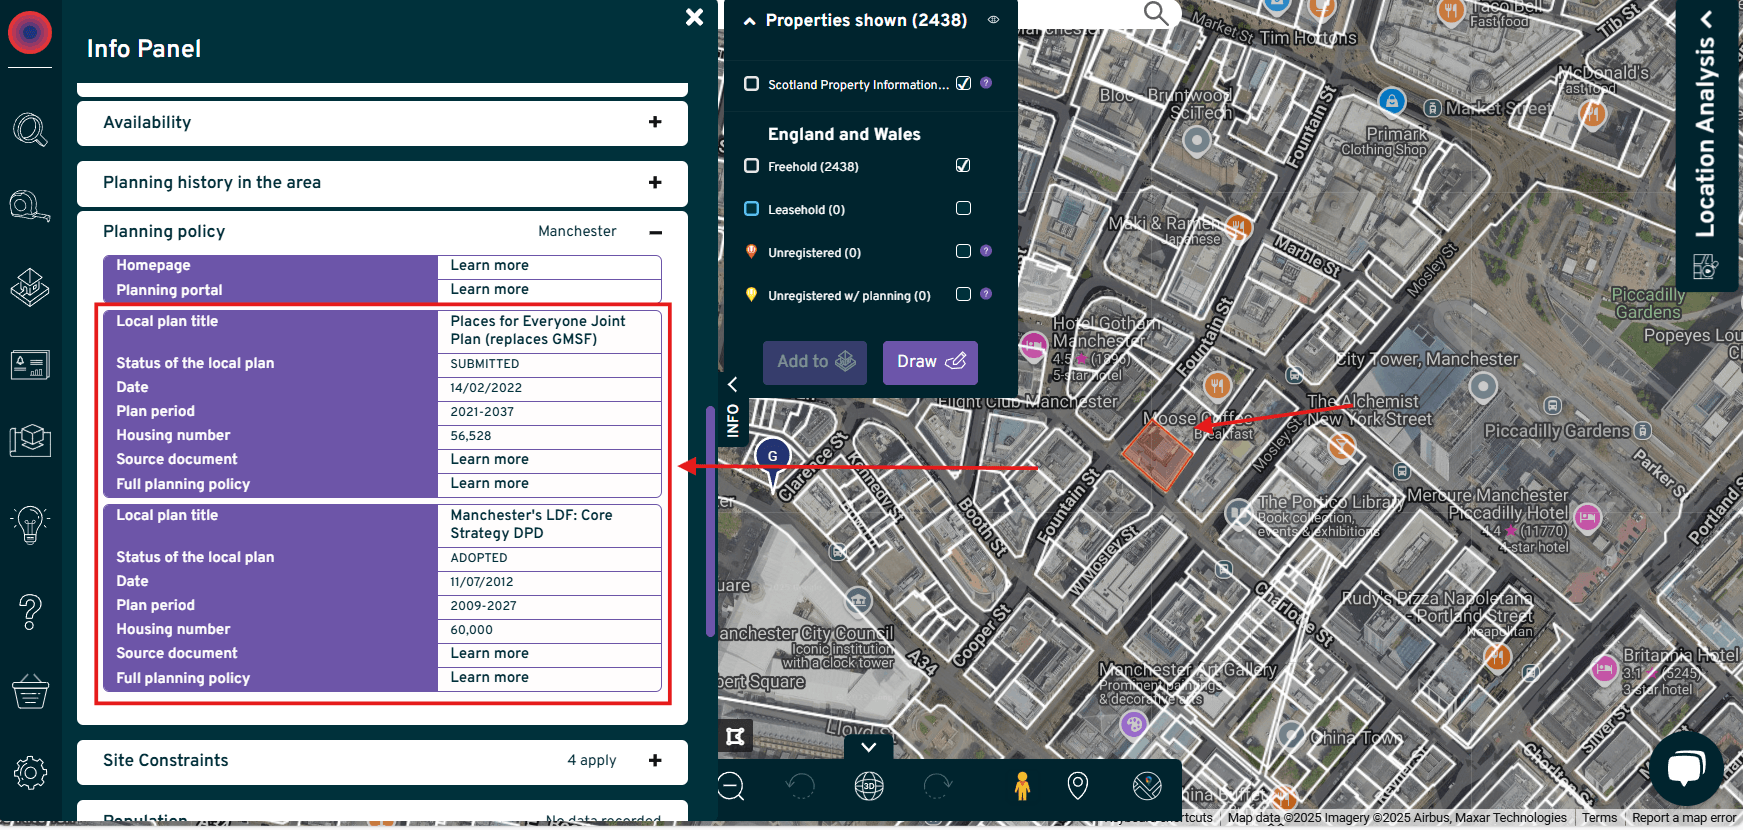This screenshot has width=1743, height=830.
Task: Click the Add to button
Action: 815,362
